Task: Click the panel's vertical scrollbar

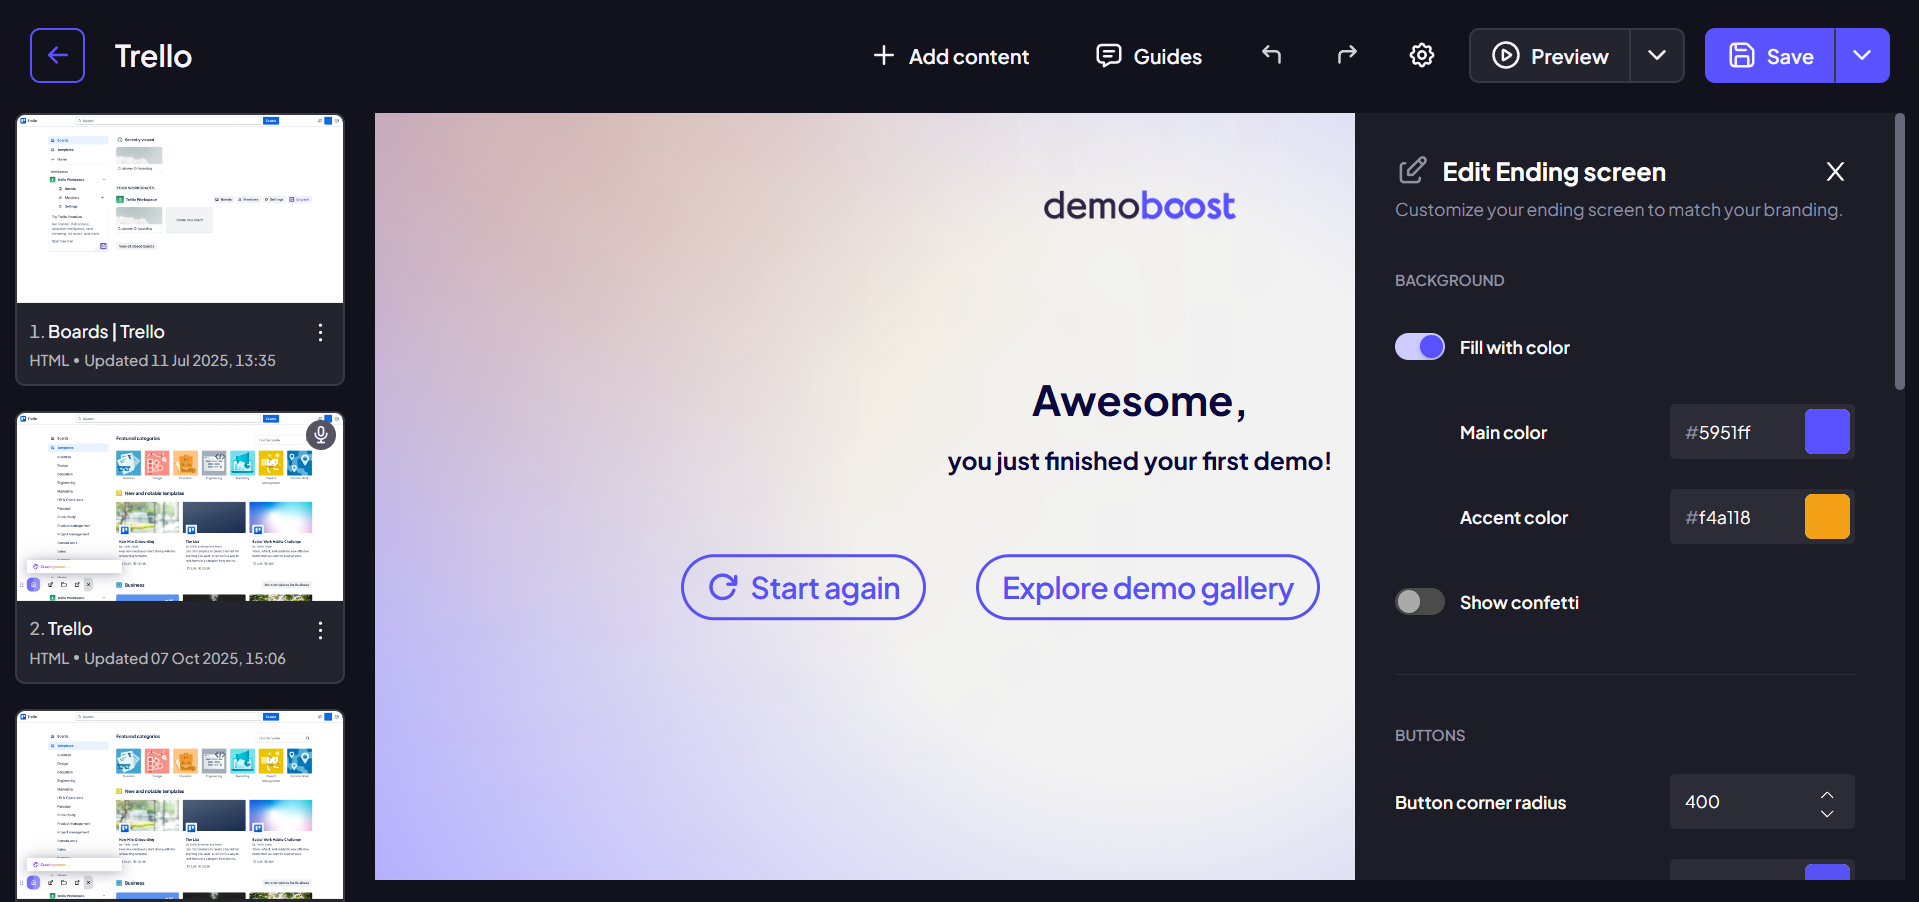Action: pyautogui.click(x=1900, y=252)
